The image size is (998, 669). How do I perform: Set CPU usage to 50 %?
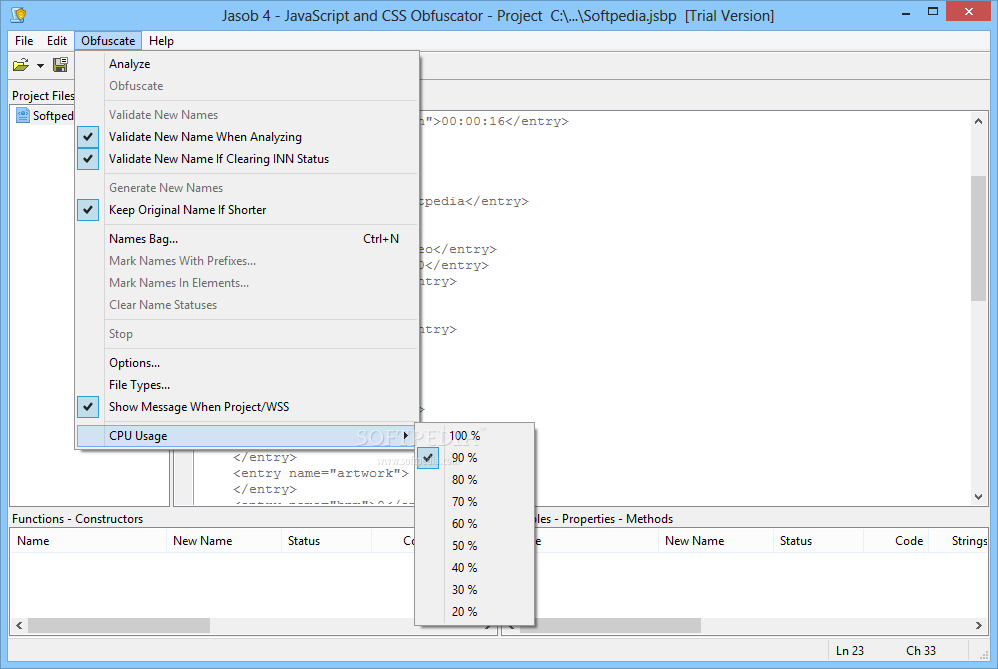474,546
